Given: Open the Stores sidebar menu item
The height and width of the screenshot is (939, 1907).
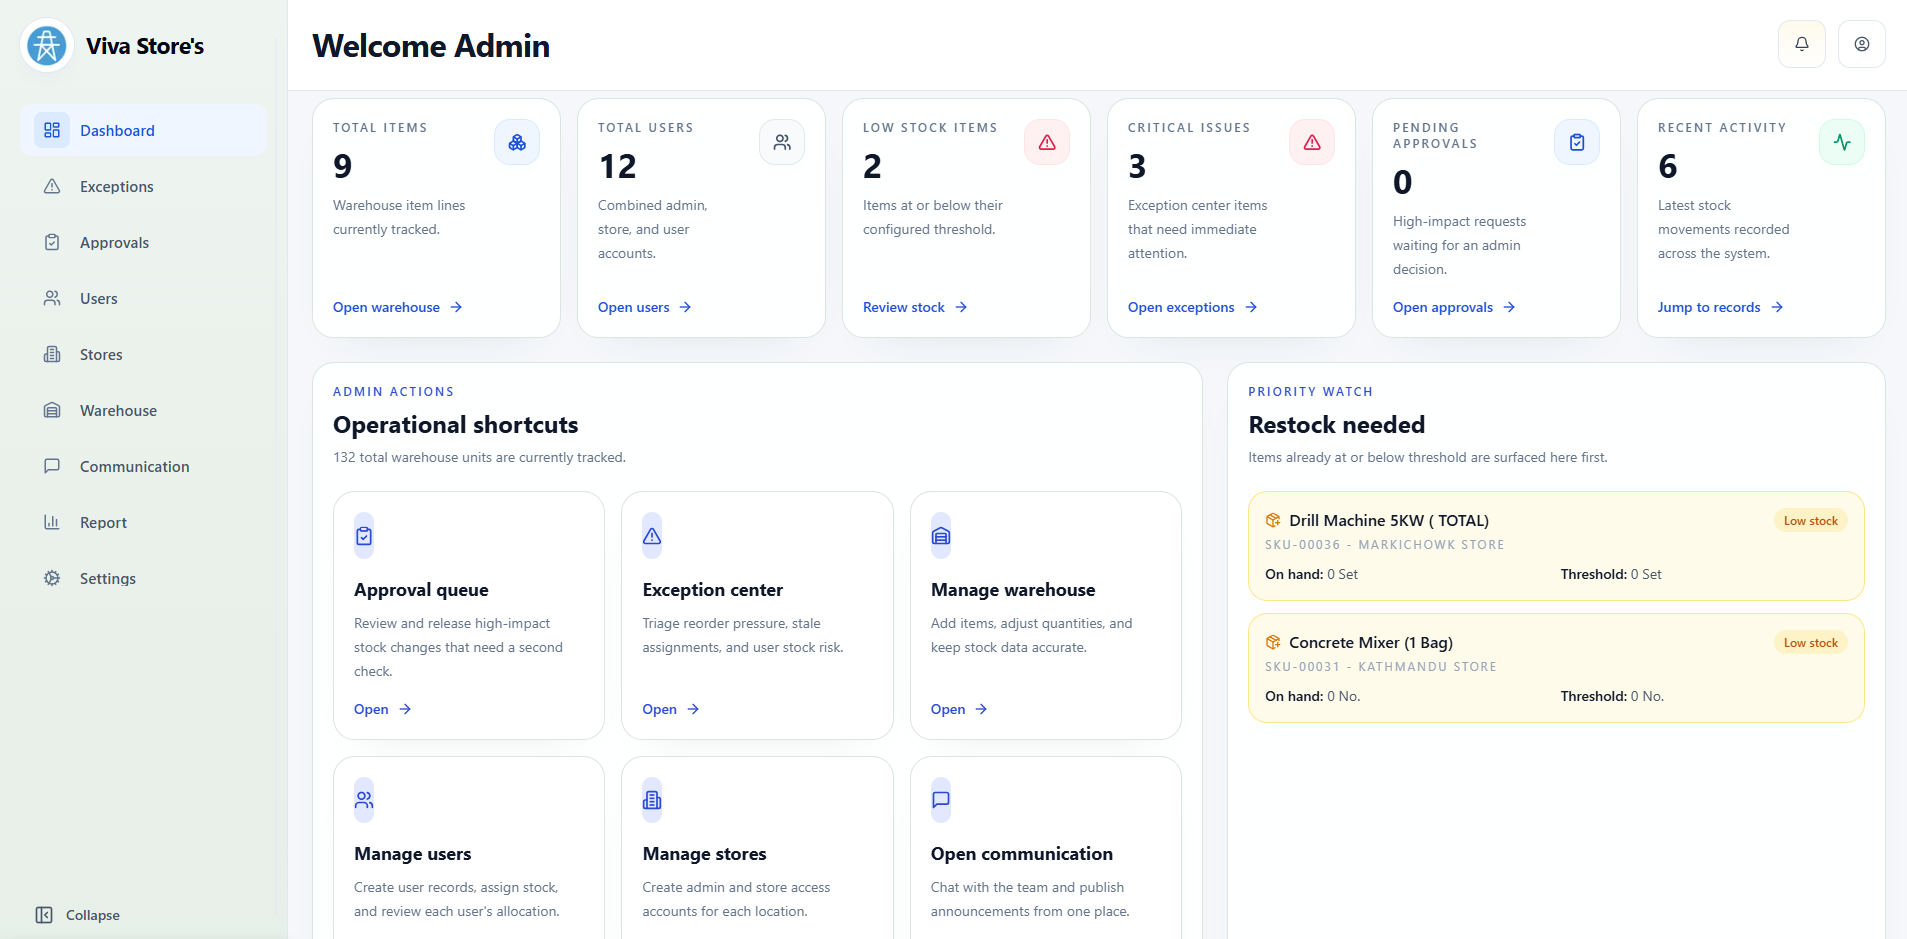Looking at the screenshot, I should tap(143, 354).
